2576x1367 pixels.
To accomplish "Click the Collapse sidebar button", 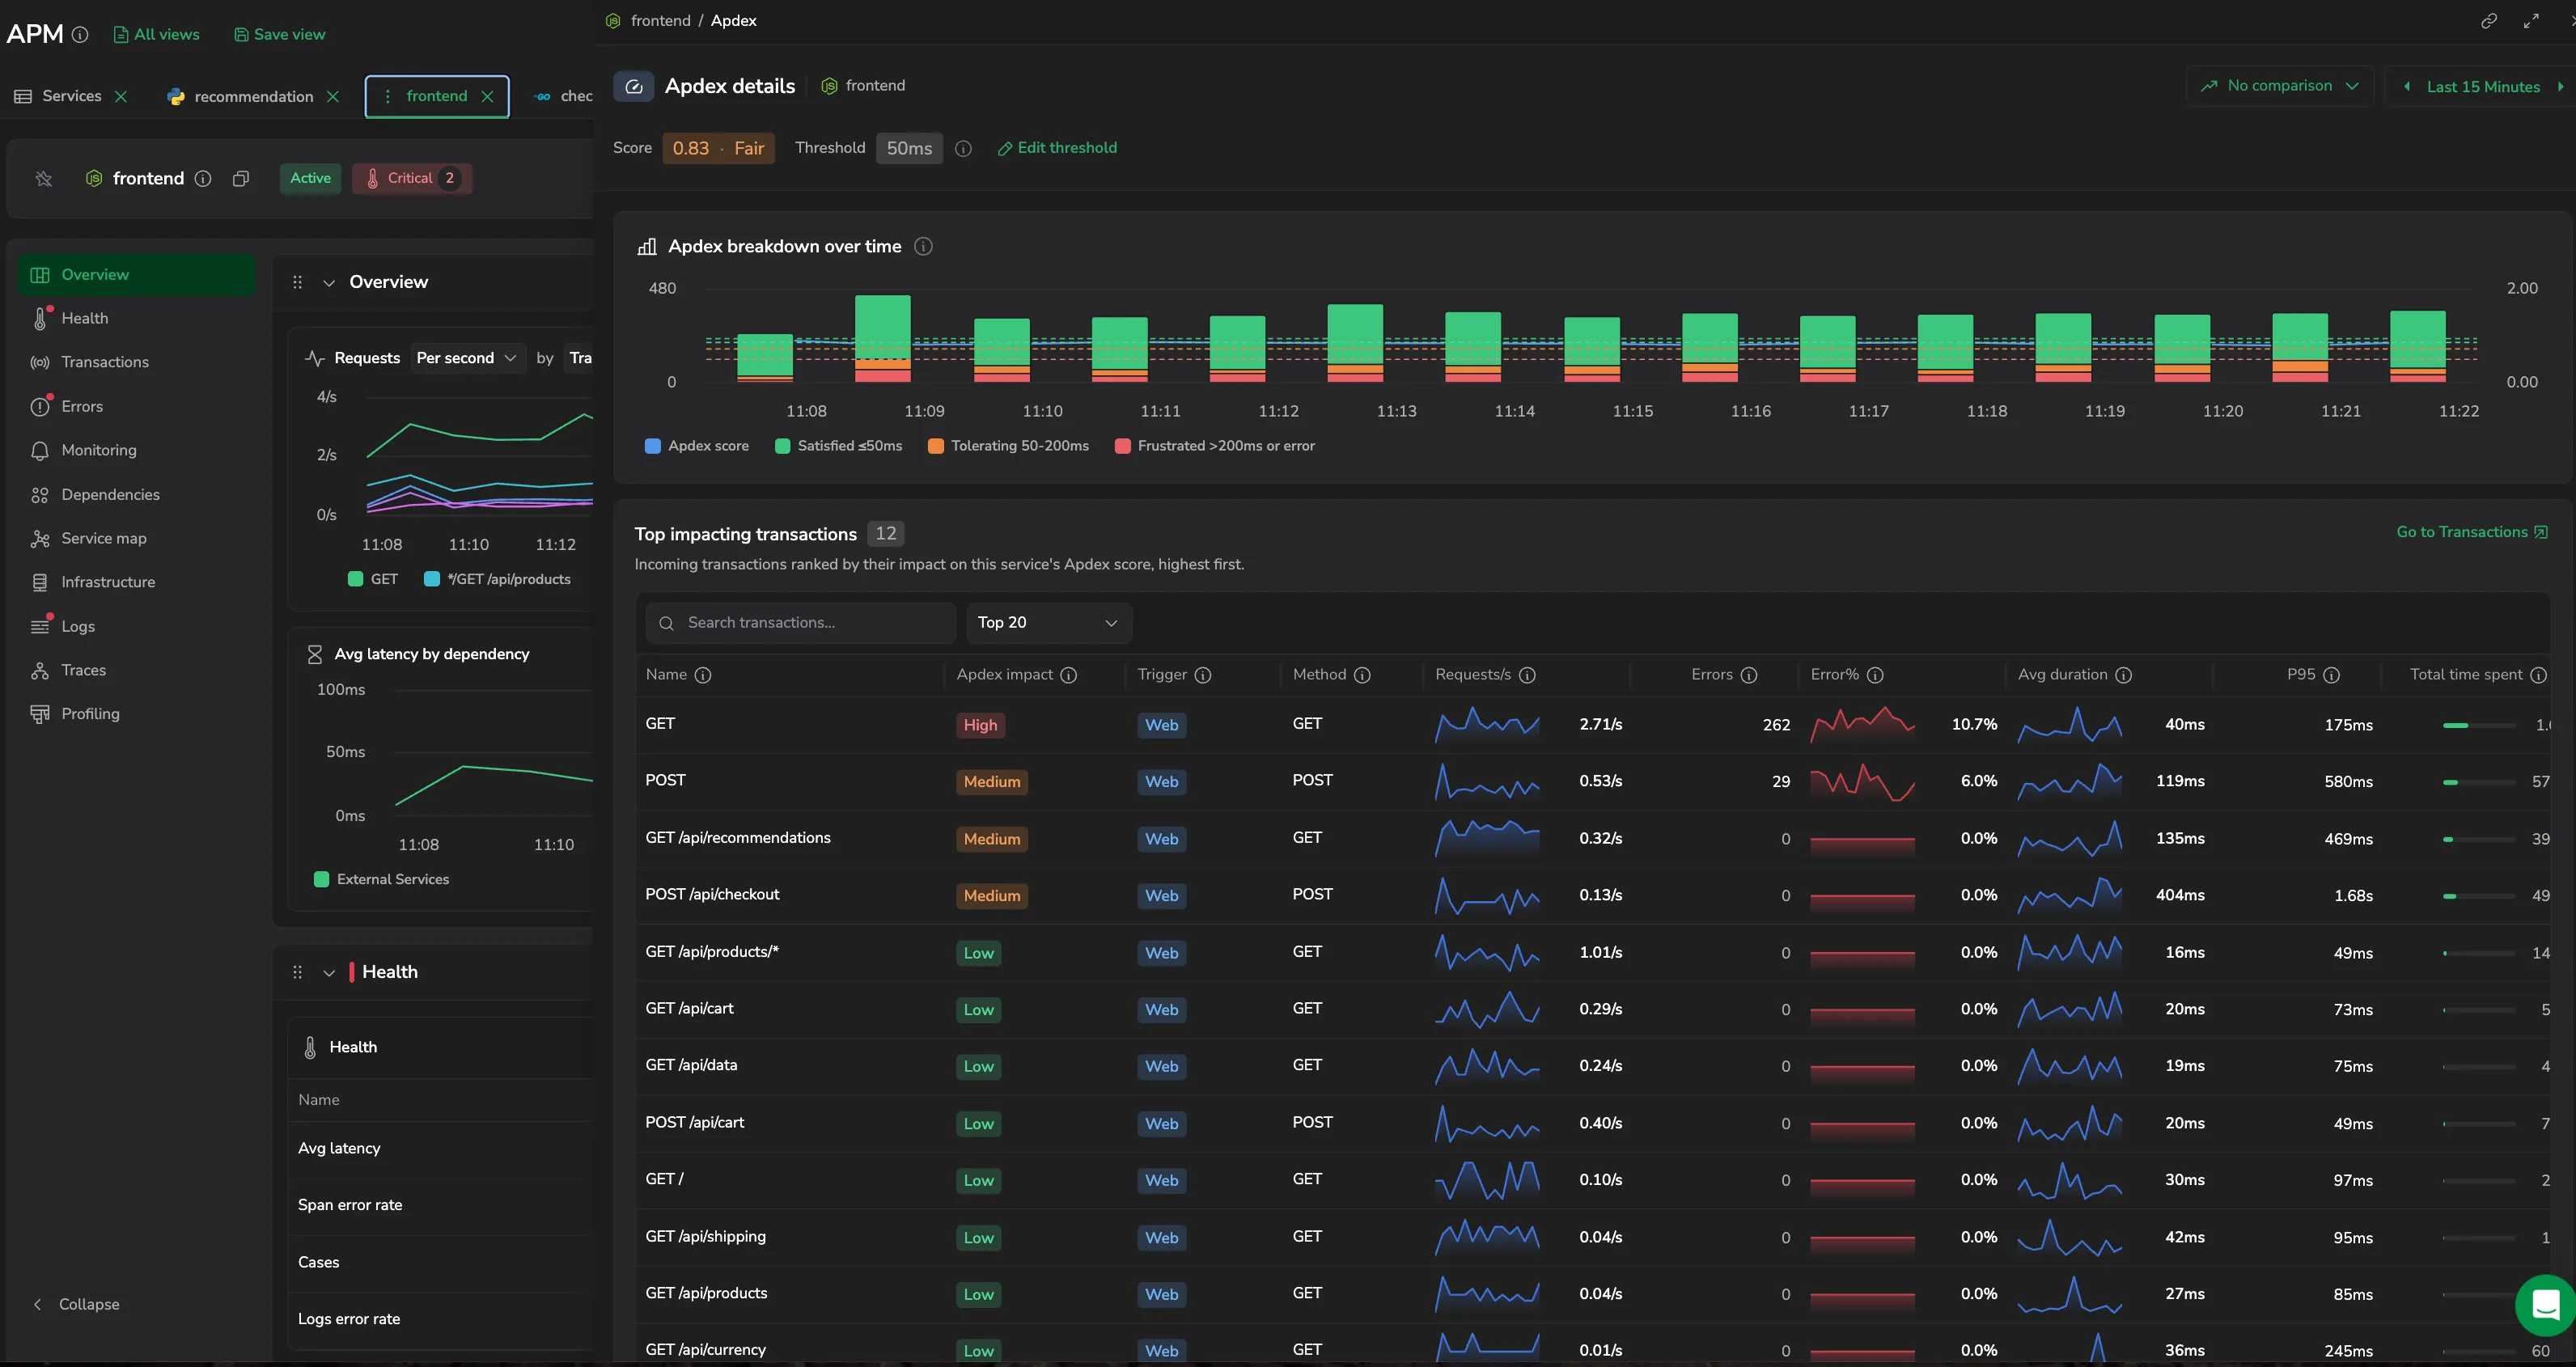I will pos(76,1304).
